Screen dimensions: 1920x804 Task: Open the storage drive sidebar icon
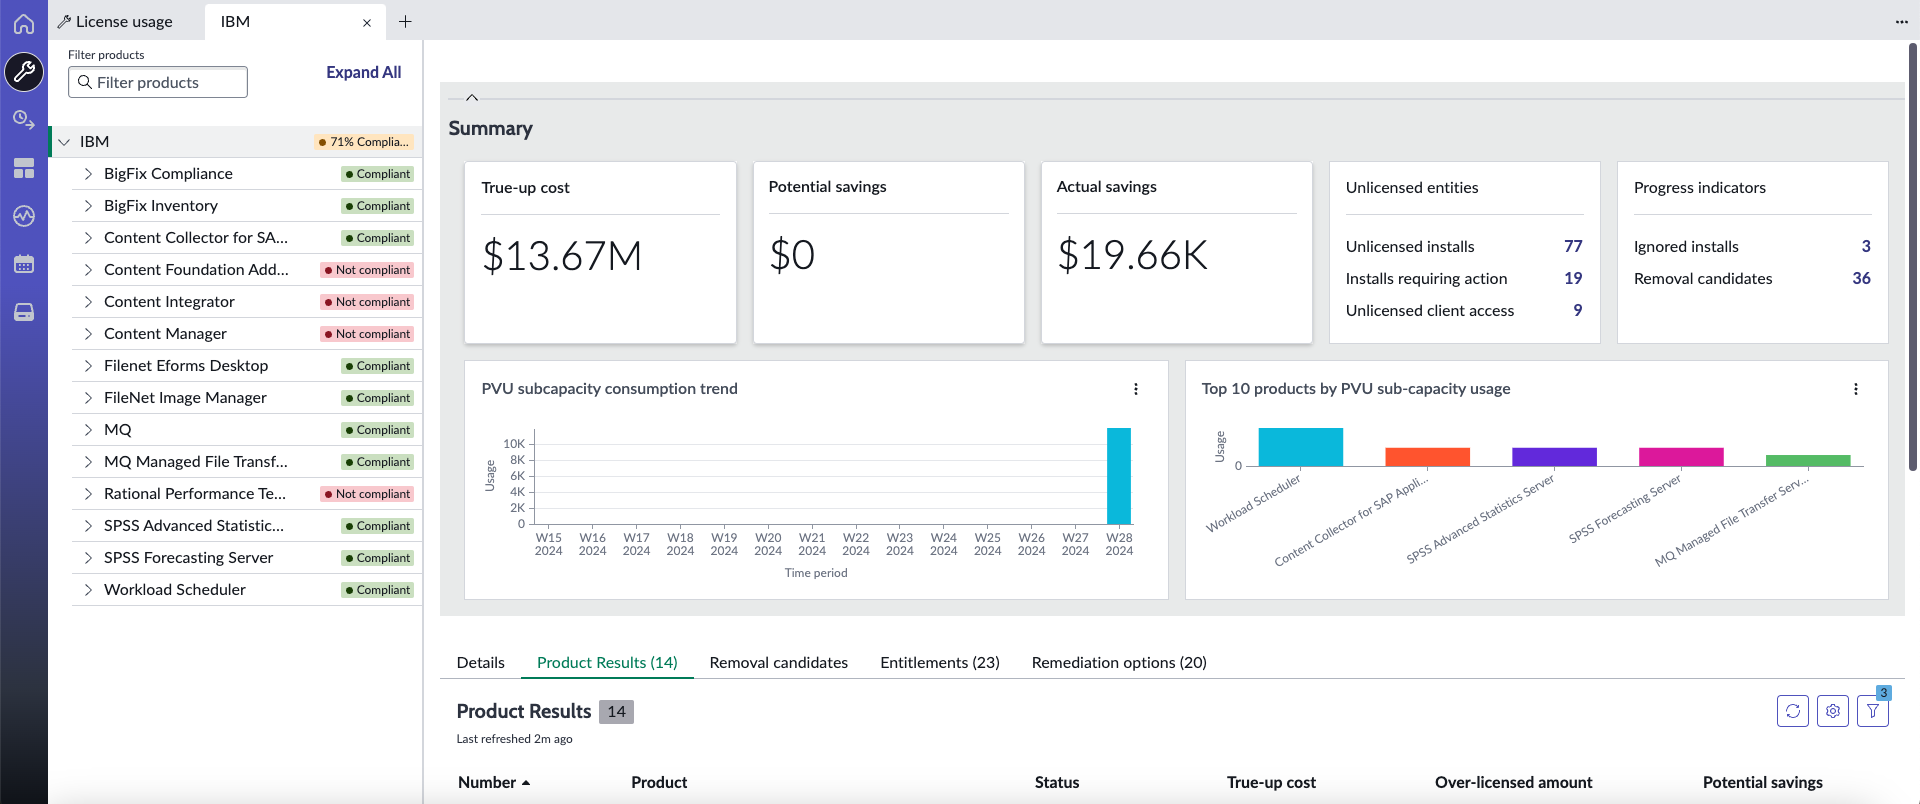(x=24, y=312)
